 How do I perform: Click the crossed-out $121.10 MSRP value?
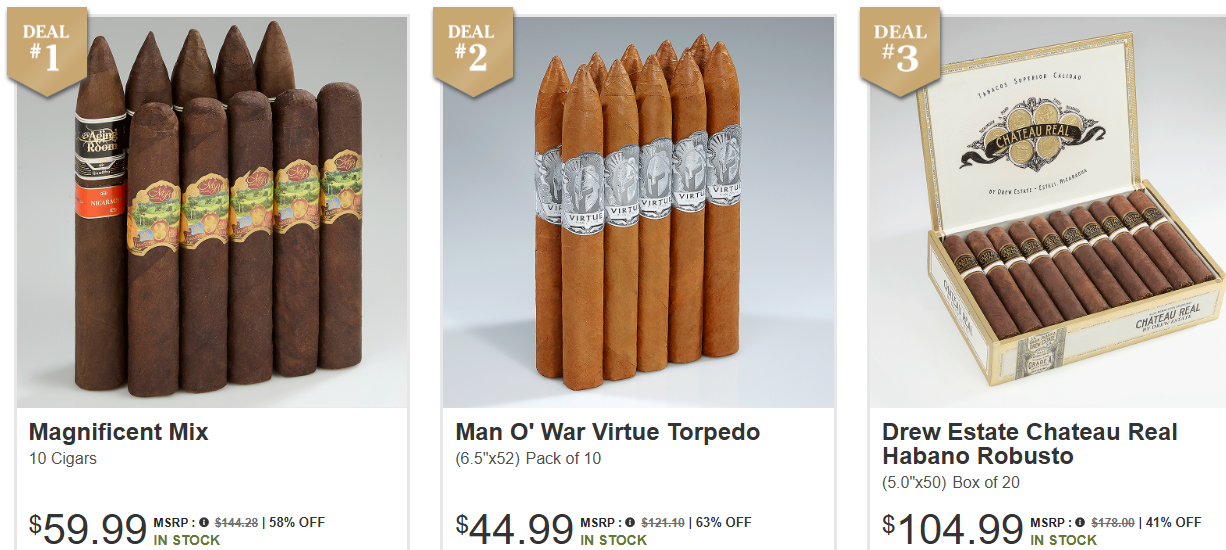point(663,522)
